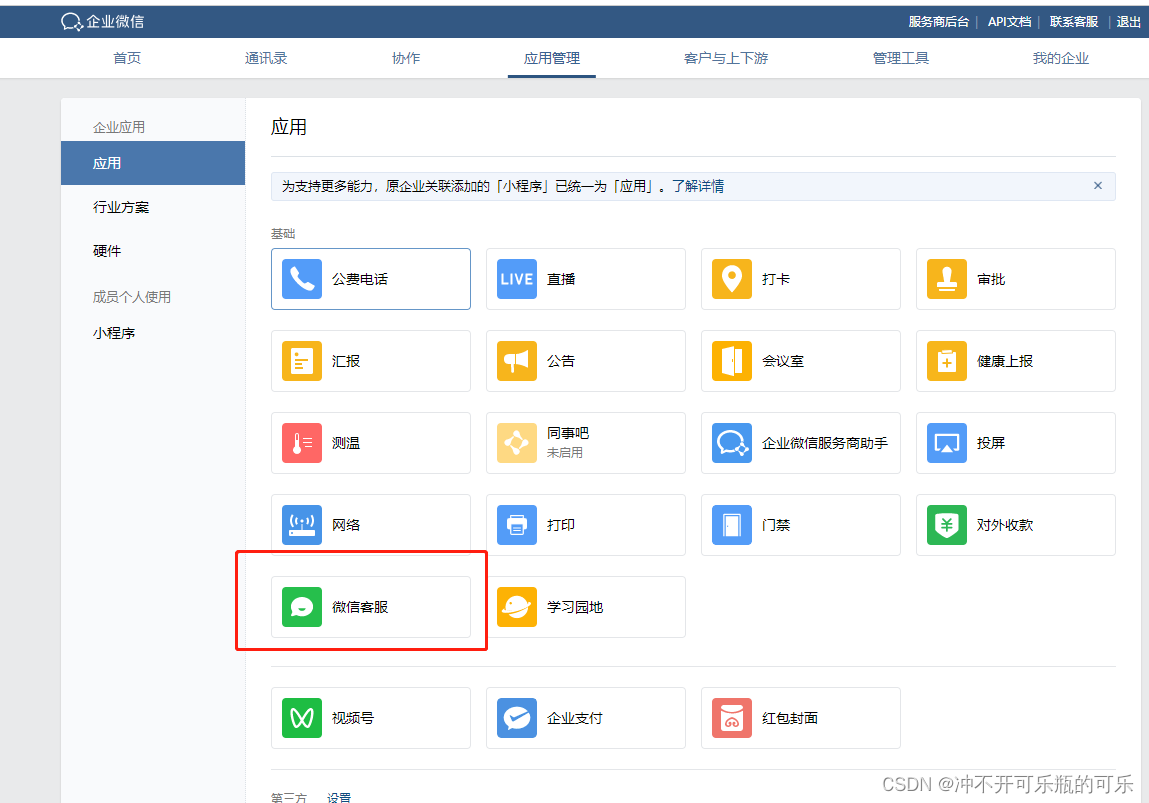Click the 未启用 status under 同事吧
1149x803 pixels.
pos(565,453)
